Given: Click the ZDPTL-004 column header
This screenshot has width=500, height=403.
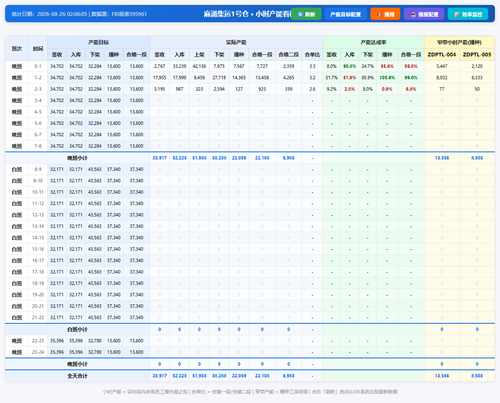Looking at the screenshot, I should [x=442, y=54].
